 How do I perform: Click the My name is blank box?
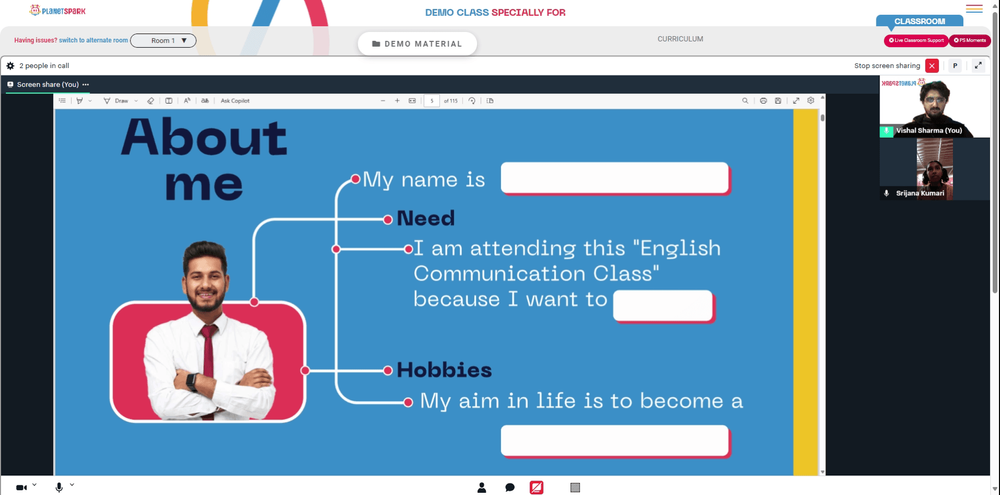[615, 177]
